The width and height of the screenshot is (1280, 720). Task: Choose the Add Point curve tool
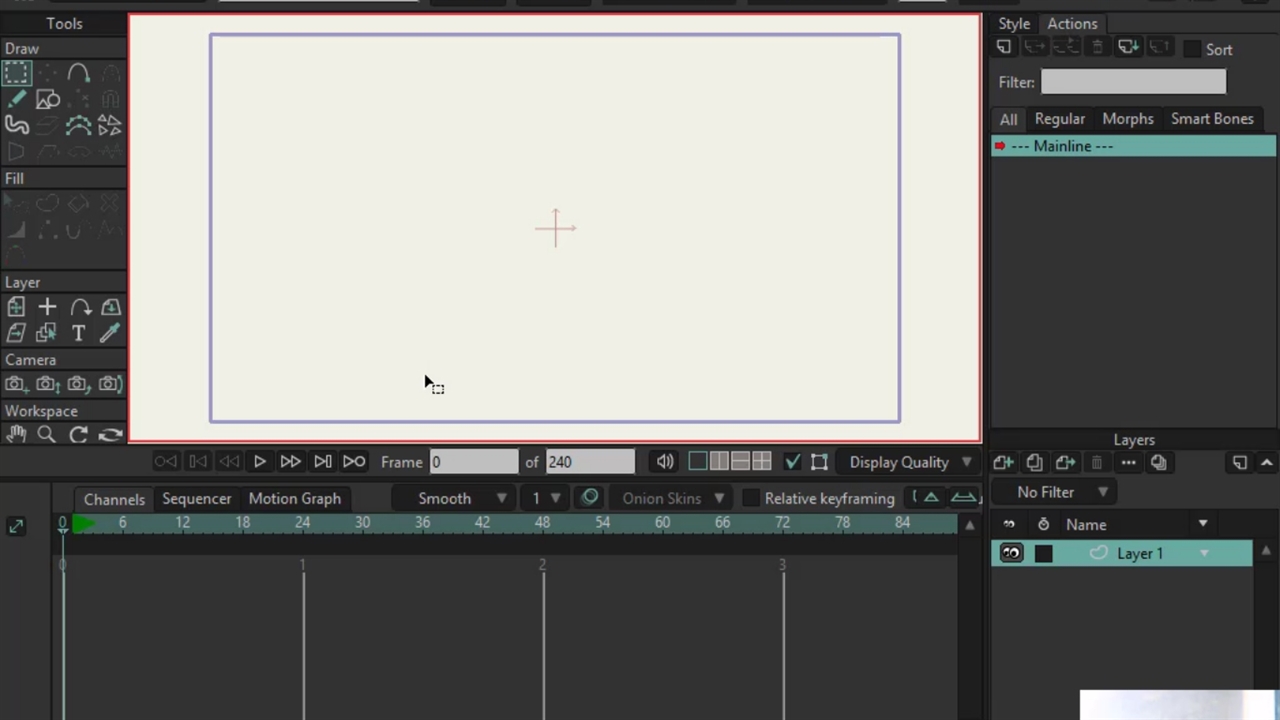click(x=79, y=73)
